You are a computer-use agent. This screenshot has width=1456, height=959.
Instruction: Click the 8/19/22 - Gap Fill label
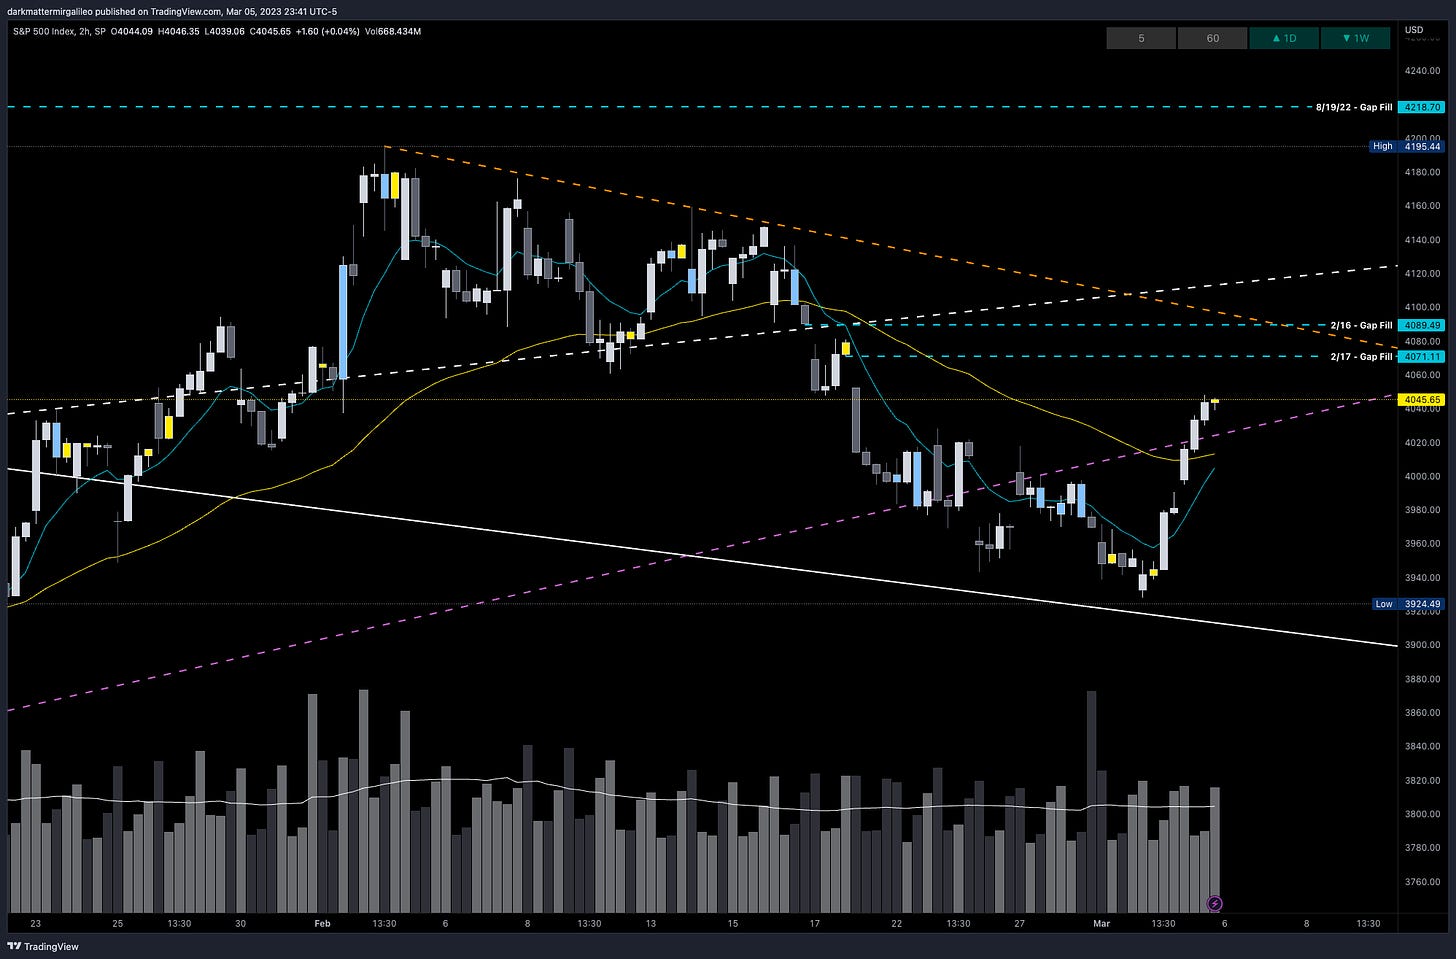pyautogui.click(x=1354, y=107)
